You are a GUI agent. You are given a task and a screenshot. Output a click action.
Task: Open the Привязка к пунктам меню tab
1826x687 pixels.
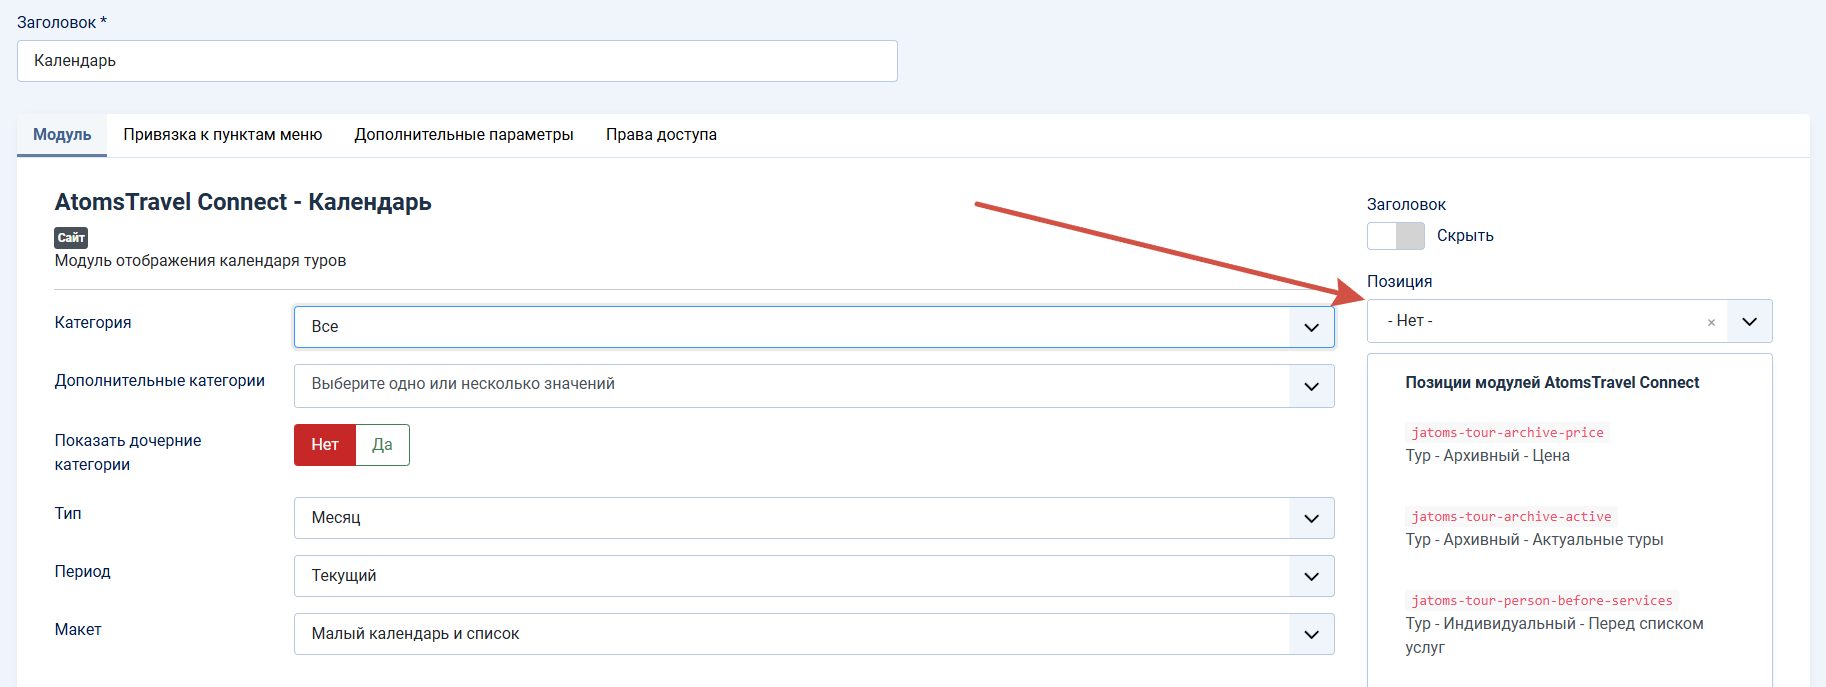[x=223, y=135]
